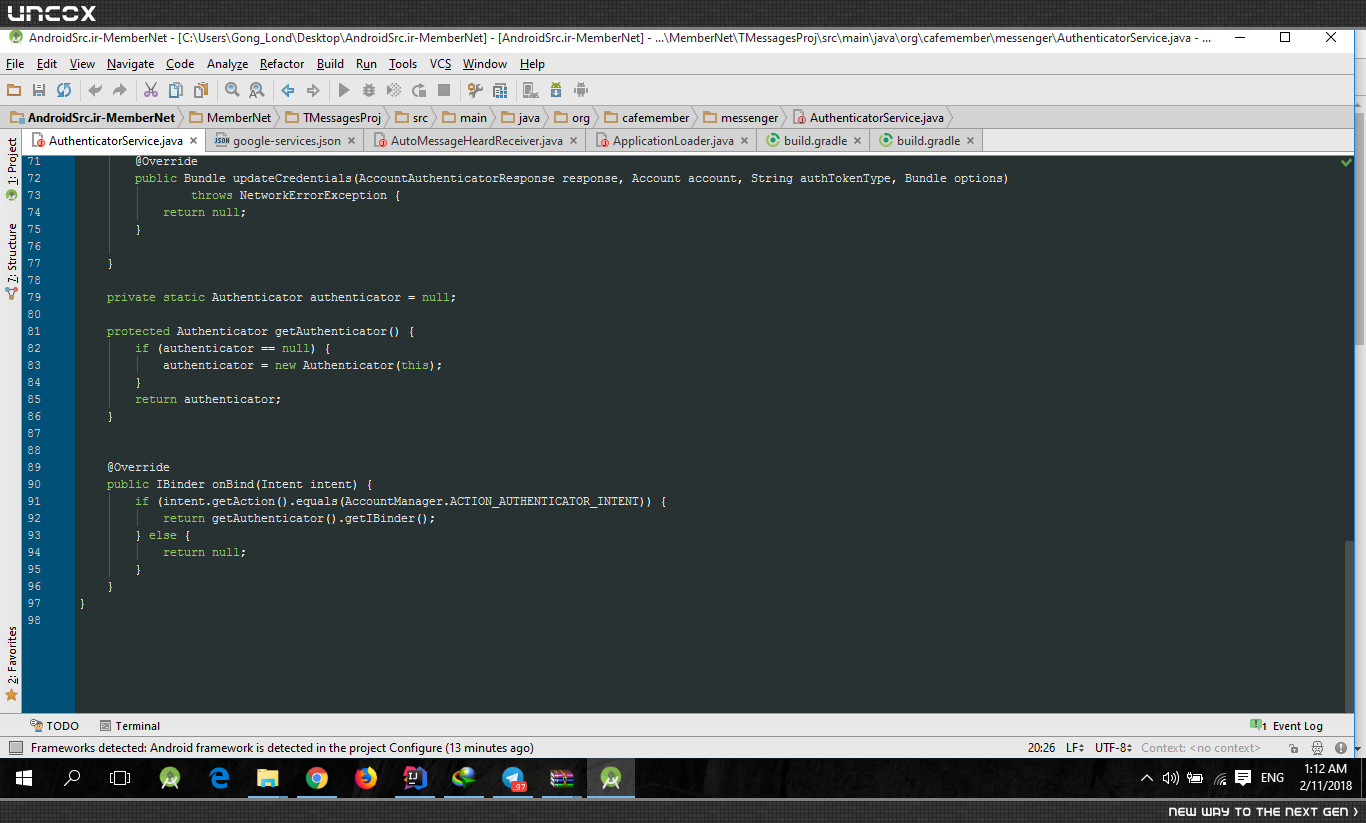The width and height of the screenshot is (1366, 823).
Task: Click MemberNet in the breadcrumb bar
Action: [x=229, y=118]
